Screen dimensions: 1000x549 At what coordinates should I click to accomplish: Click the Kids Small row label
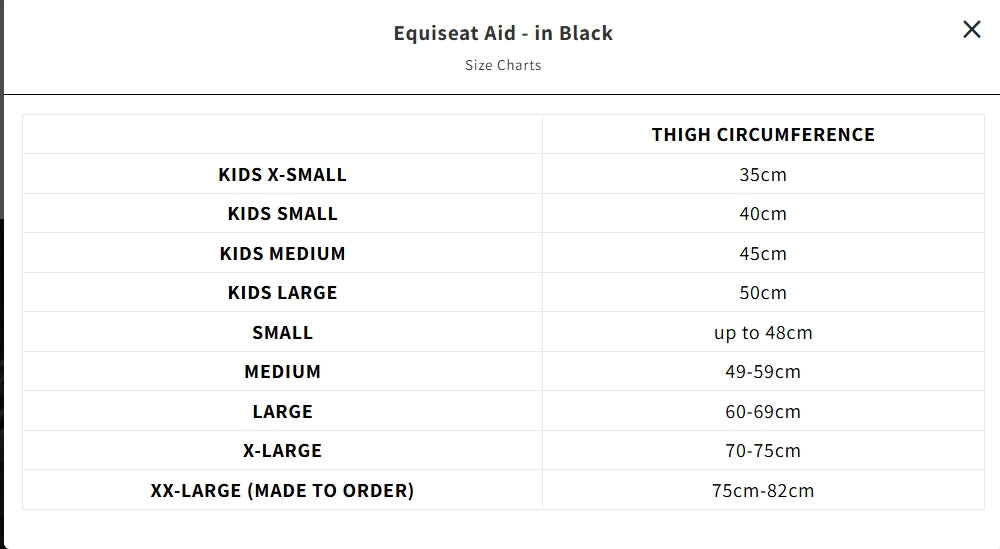282,213
